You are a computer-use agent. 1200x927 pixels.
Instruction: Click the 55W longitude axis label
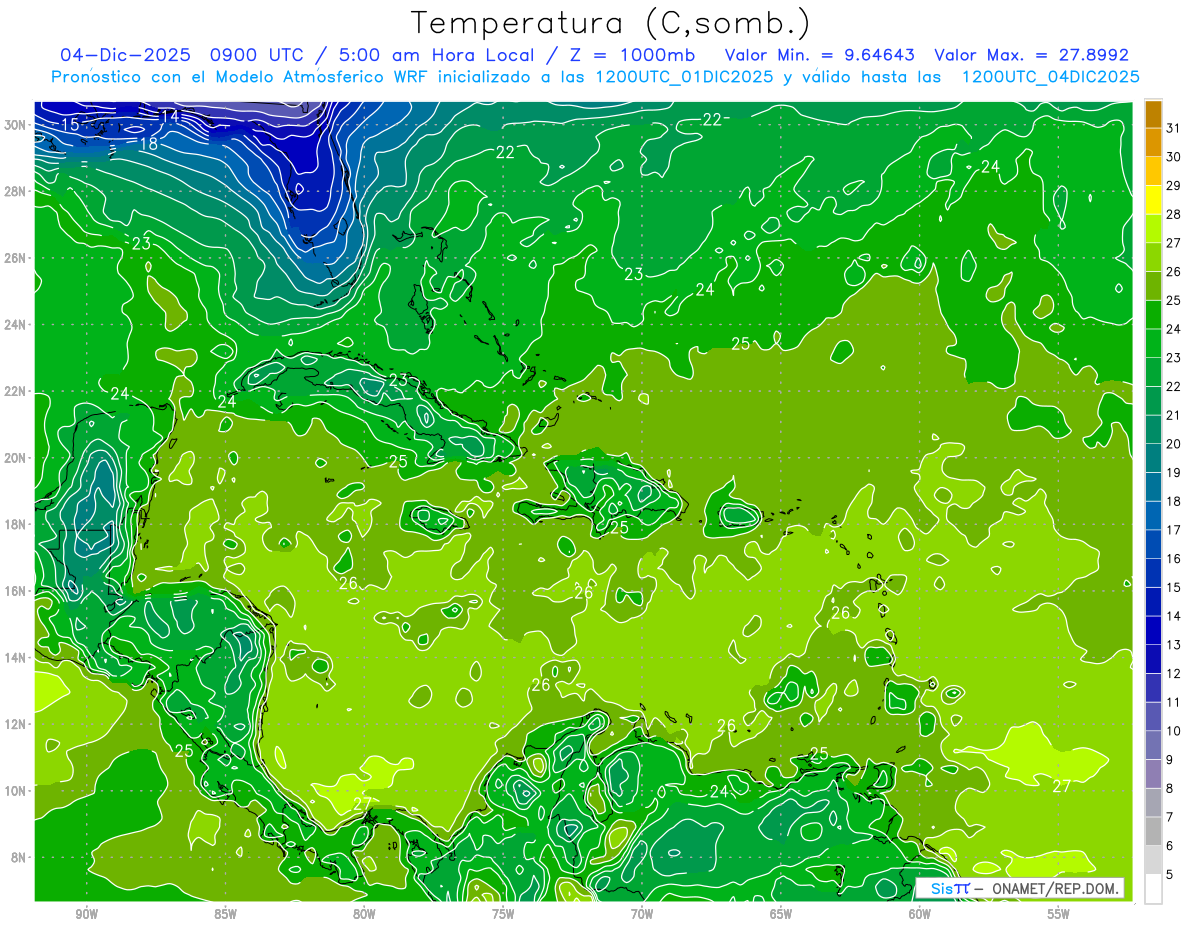(x=1059, y=914)
